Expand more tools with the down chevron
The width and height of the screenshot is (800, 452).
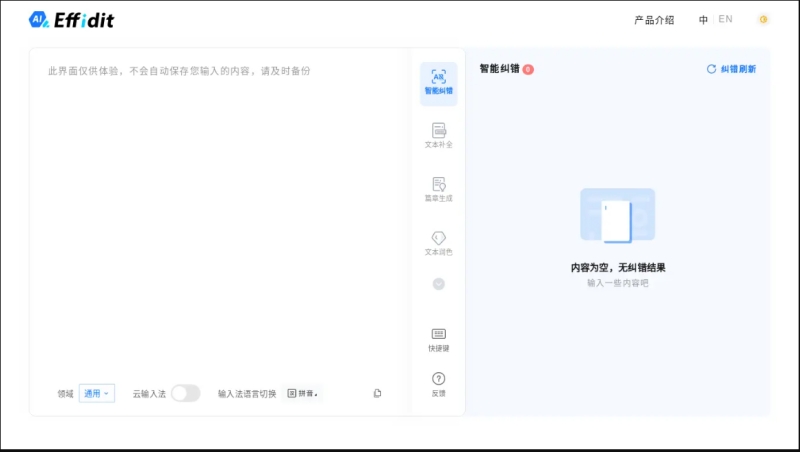click(438, 284)
